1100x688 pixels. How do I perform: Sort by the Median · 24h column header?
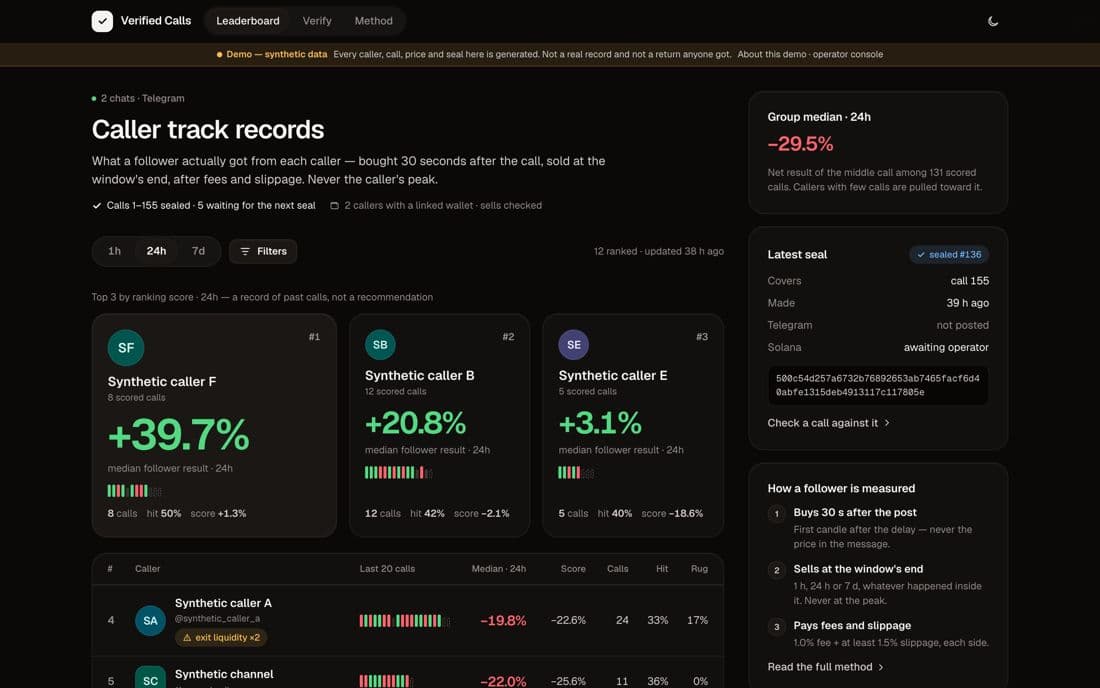[499, 569]
